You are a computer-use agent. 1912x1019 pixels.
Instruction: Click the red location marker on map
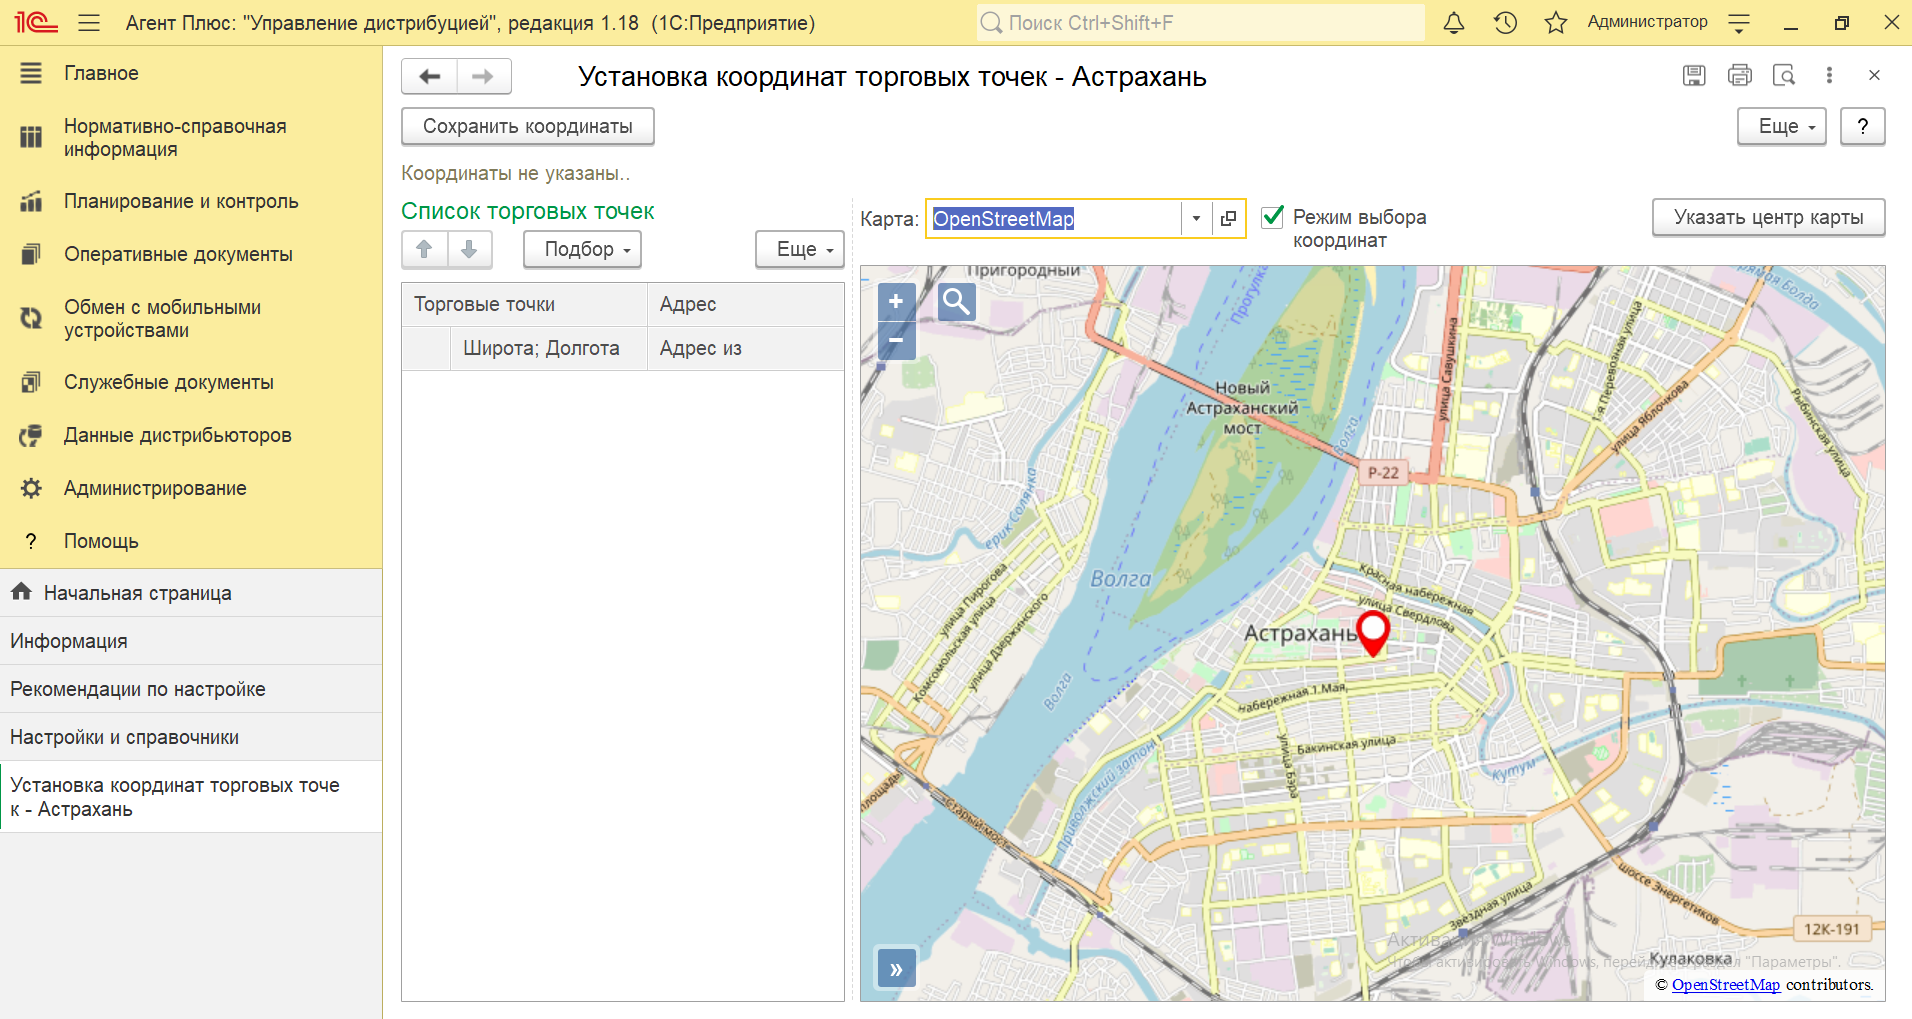click(x=1373, y=632)
